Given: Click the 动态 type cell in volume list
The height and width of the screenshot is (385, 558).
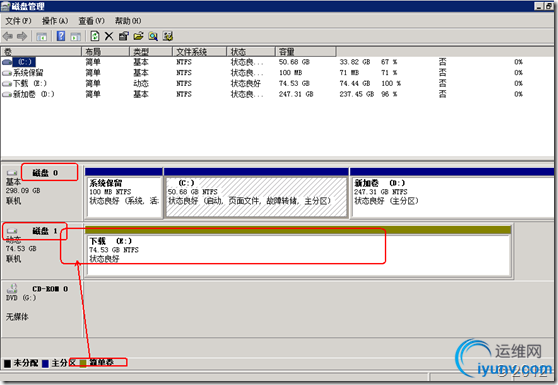Looking at the screenshot, I should coord(141,83).
